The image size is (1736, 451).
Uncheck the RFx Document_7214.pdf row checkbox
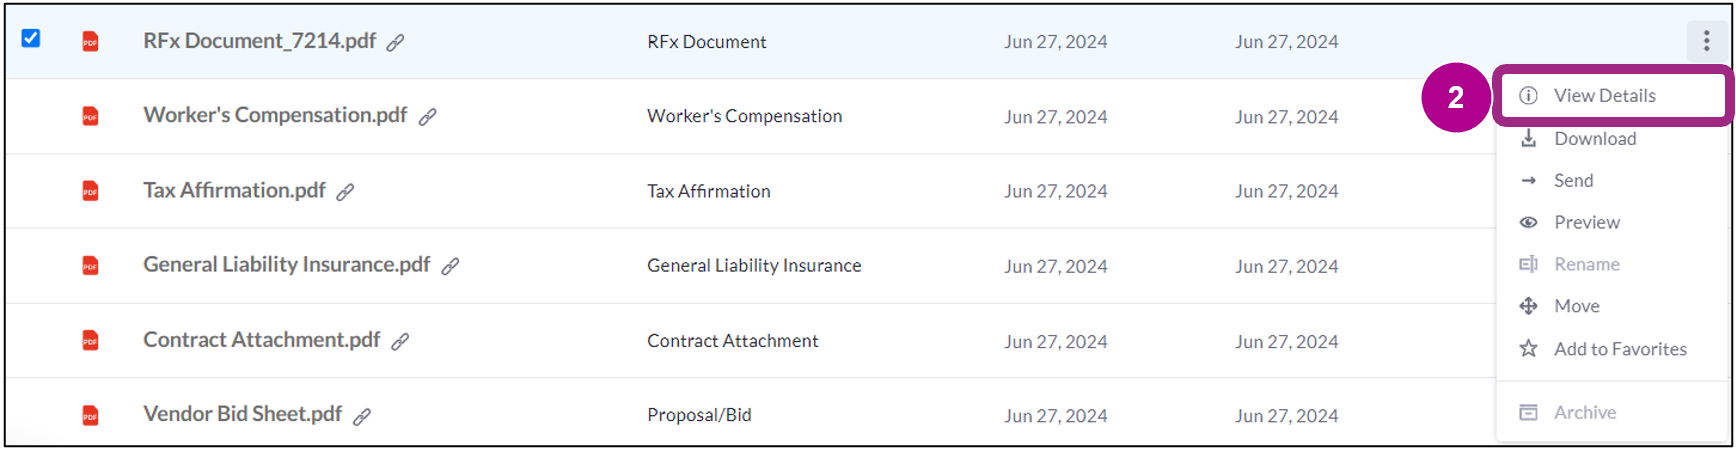click(31, 38)
